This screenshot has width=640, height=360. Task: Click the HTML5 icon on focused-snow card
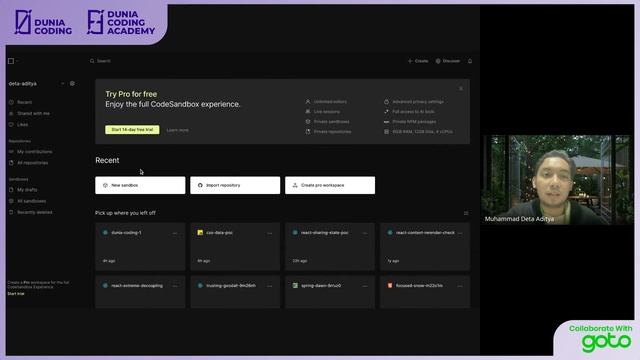click(390, 285)
